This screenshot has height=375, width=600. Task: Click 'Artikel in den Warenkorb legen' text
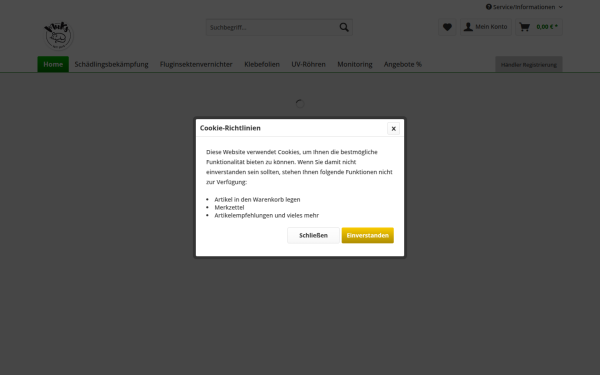[x=257, y=199]
